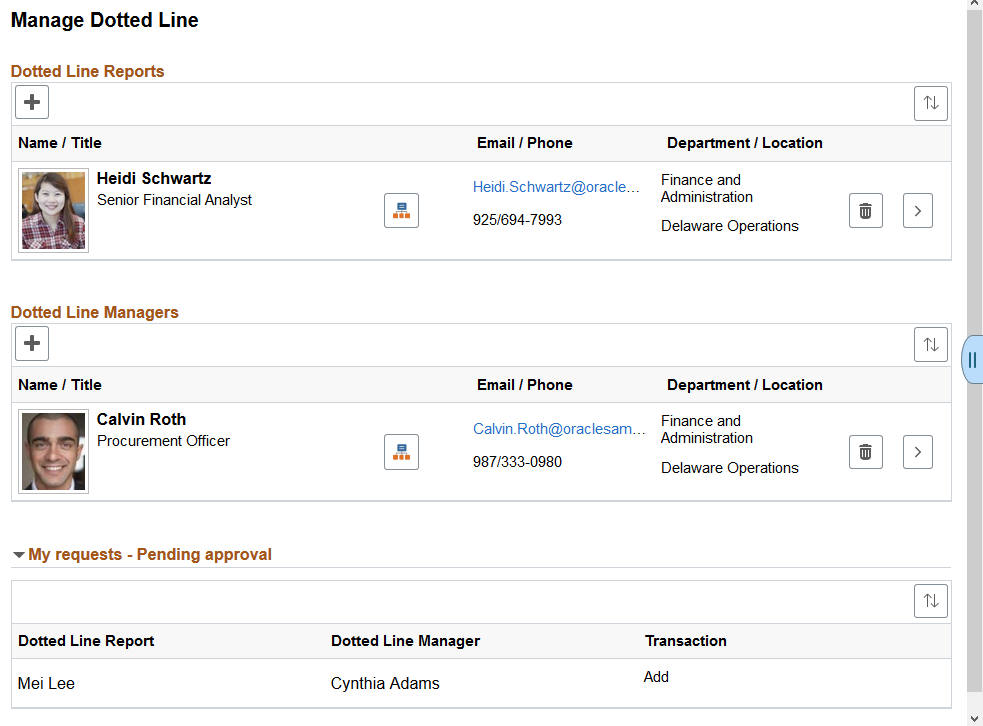This screenshot has height=726, width=983.
Task: Click phone number 925/694-7993
Action: [x=517, y=220]
